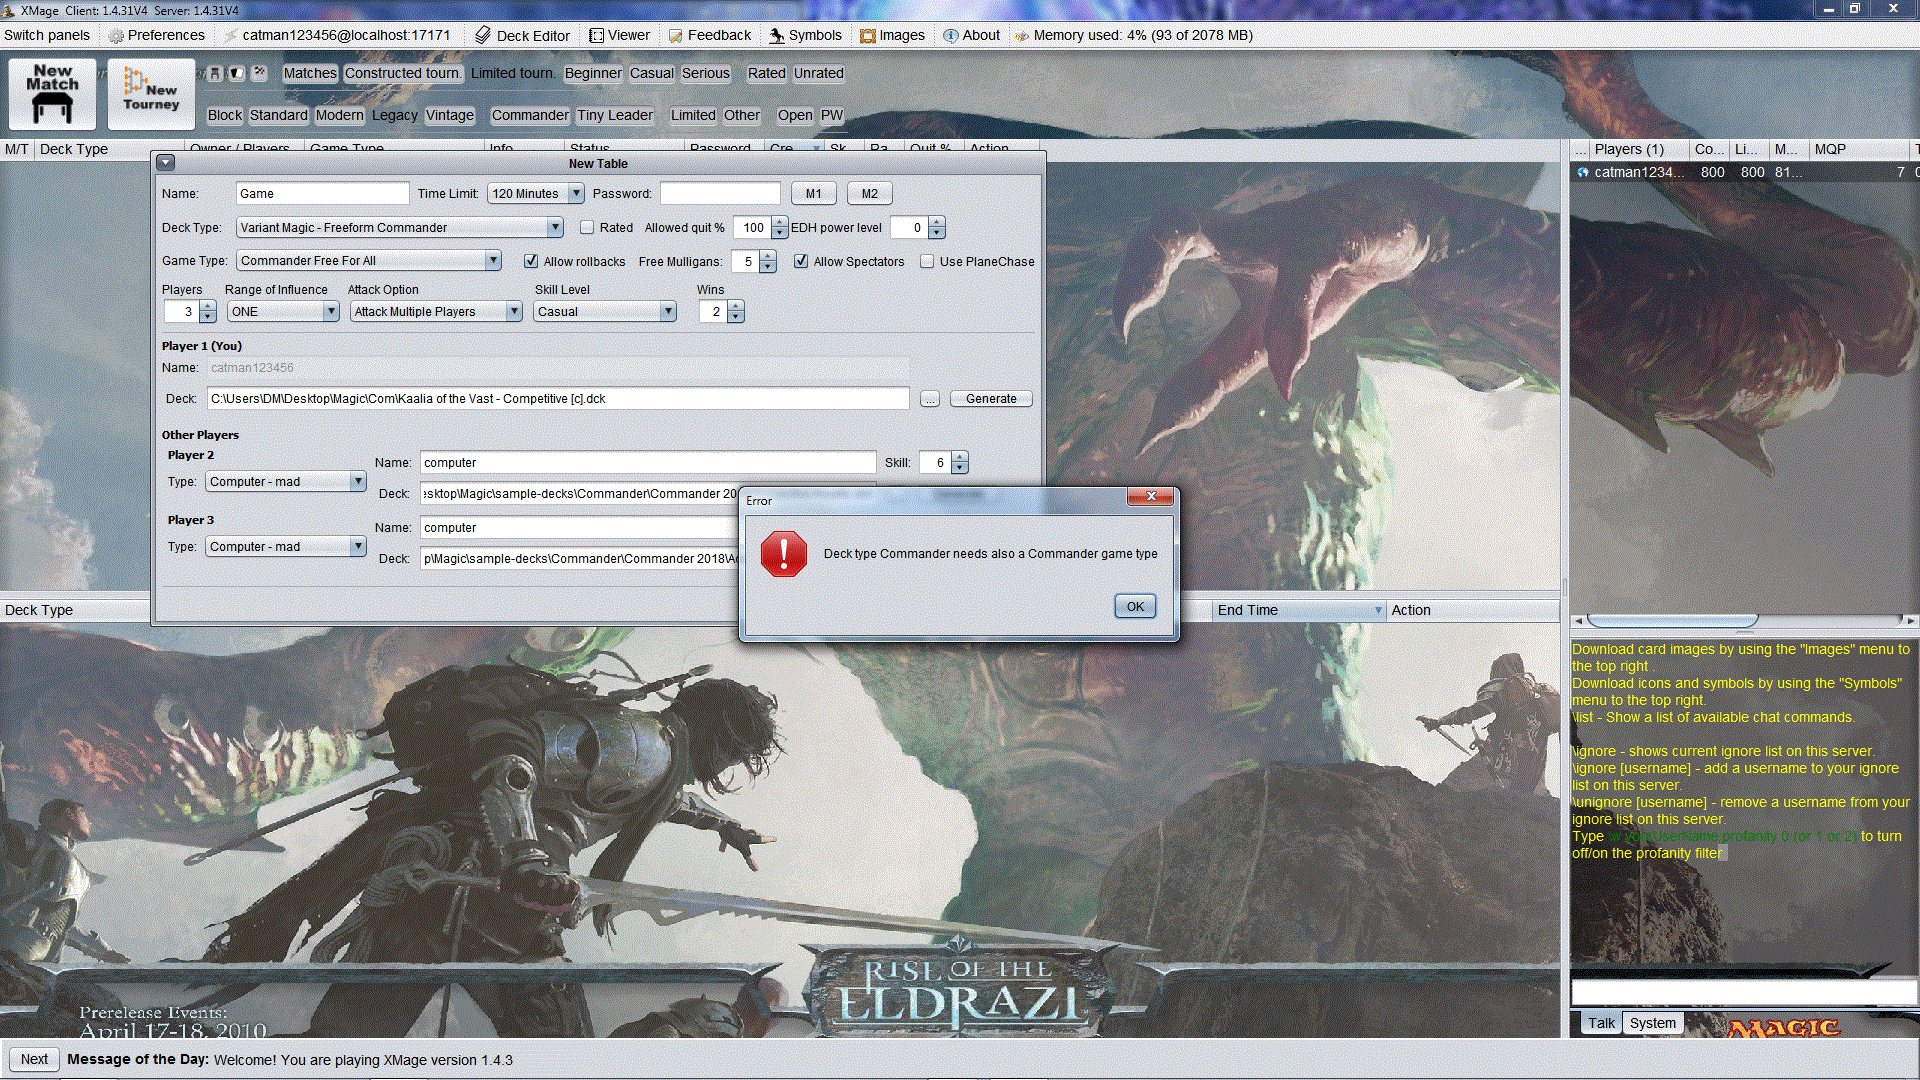1920x1080 pixels.
Task: Toggle the Use PlaneChase checkbox
Action: [x=927, y=261]
